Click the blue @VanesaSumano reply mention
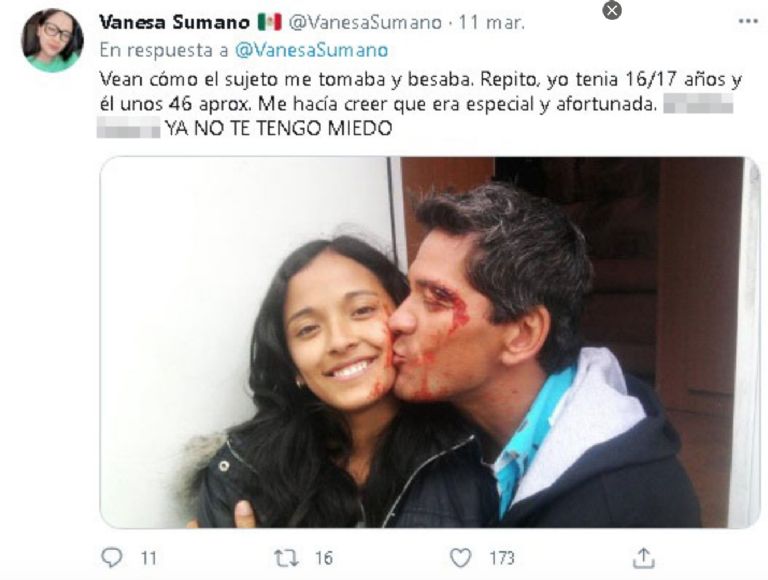 click(312, 50)
